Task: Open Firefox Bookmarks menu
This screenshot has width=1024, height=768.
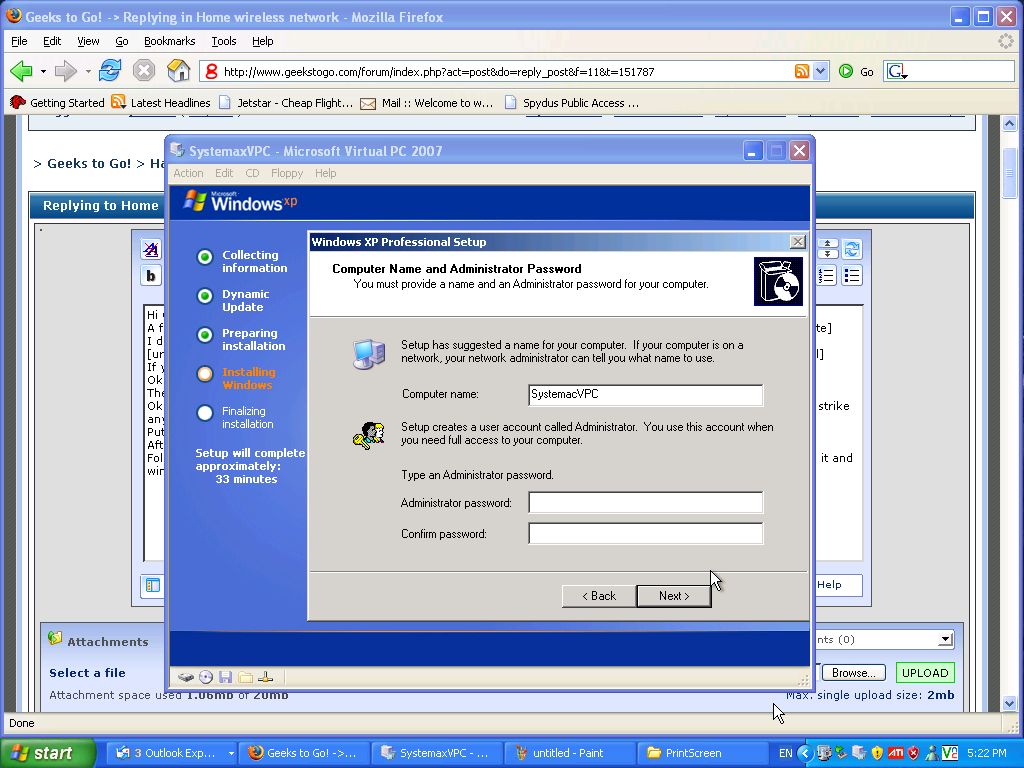Action: pos(169,41)
